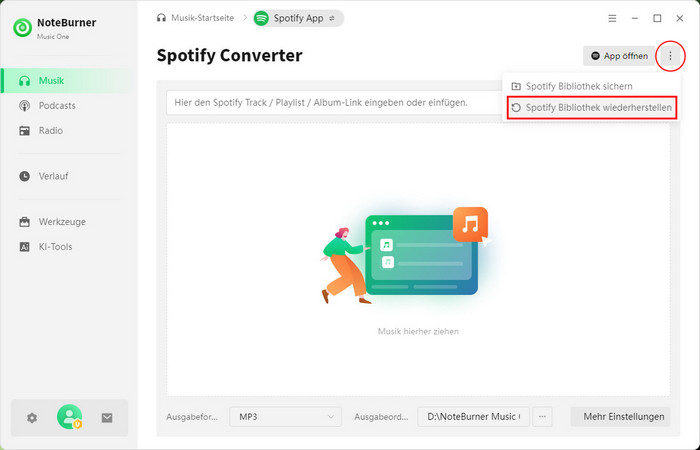Viewport: 700px width, 450px height.
Task: Click the headphones icon beside Musik-Startseite
Action: [161, 18]
